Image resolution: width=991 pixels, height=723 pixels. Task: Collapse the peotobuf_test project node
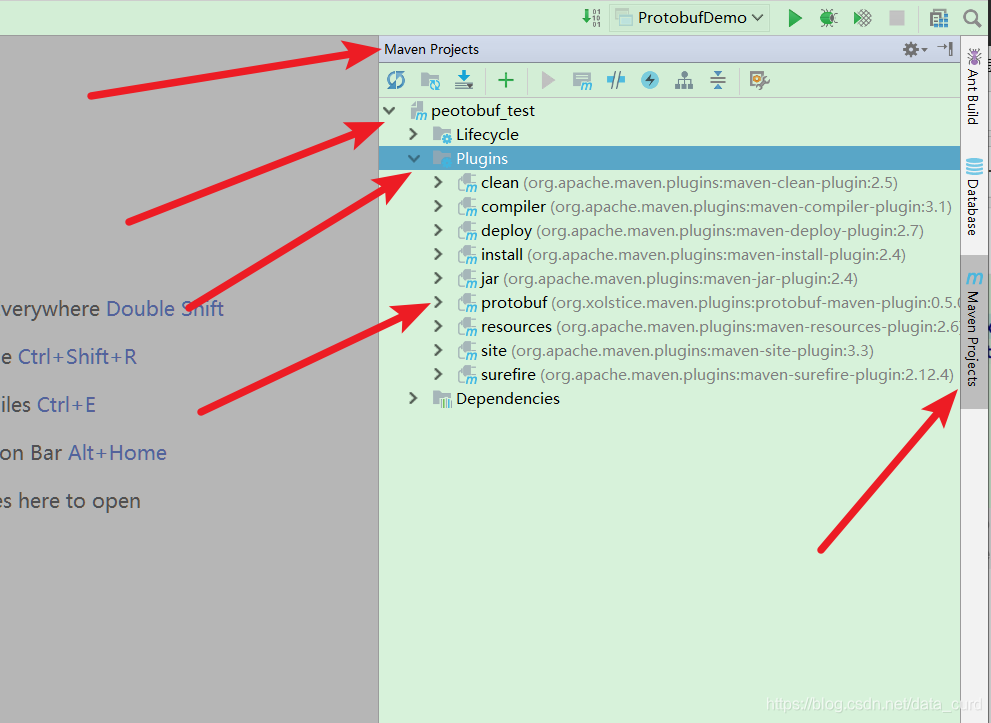(389, 111)
